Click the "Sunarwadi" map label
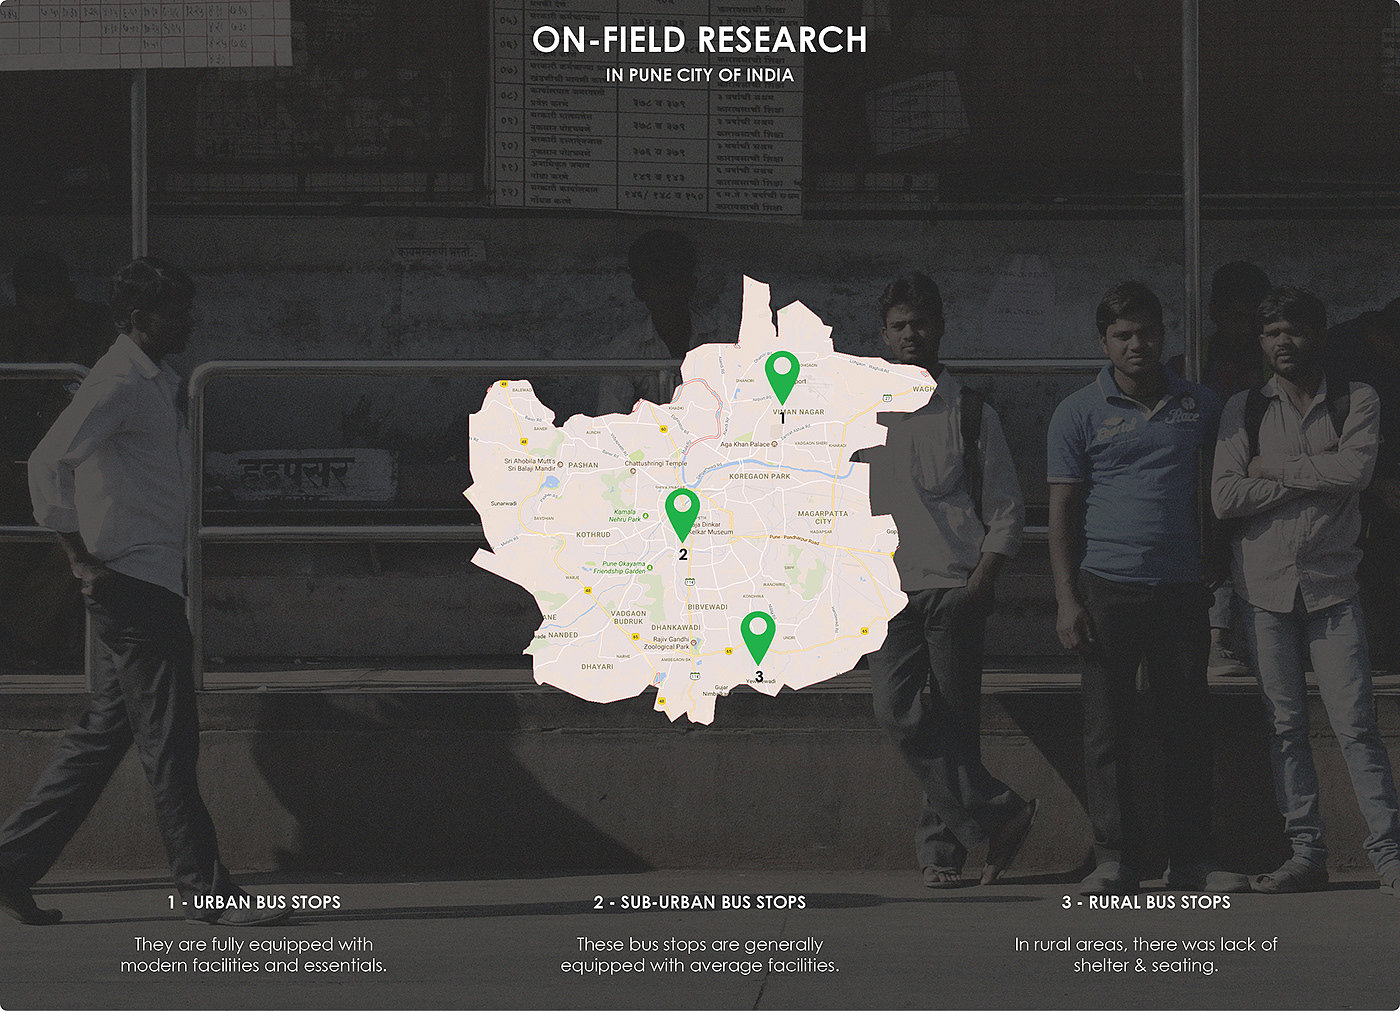 (x=504, y=504)
